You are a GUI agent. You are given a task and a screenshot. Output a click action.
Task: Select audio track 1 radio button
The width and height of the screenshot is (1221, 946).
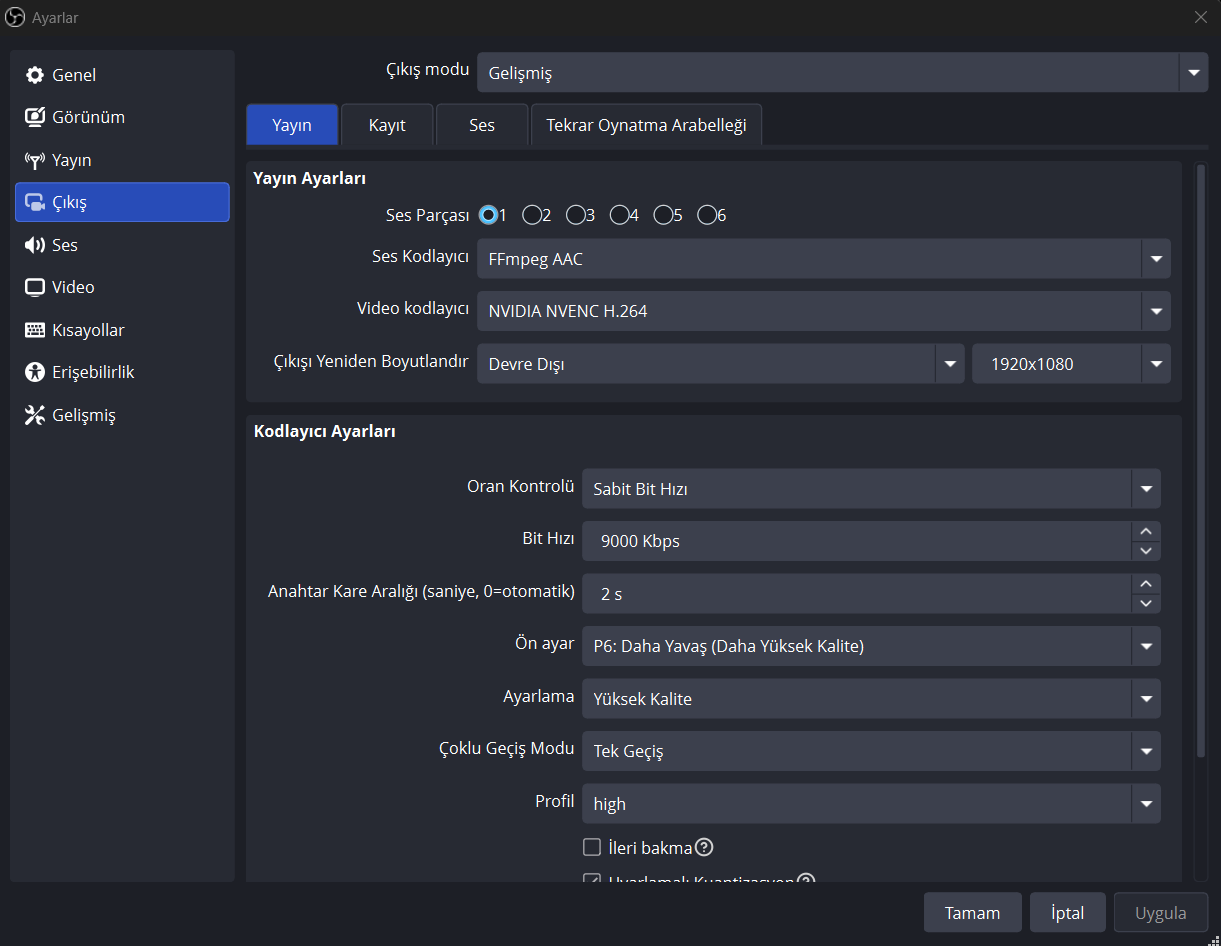489,215
